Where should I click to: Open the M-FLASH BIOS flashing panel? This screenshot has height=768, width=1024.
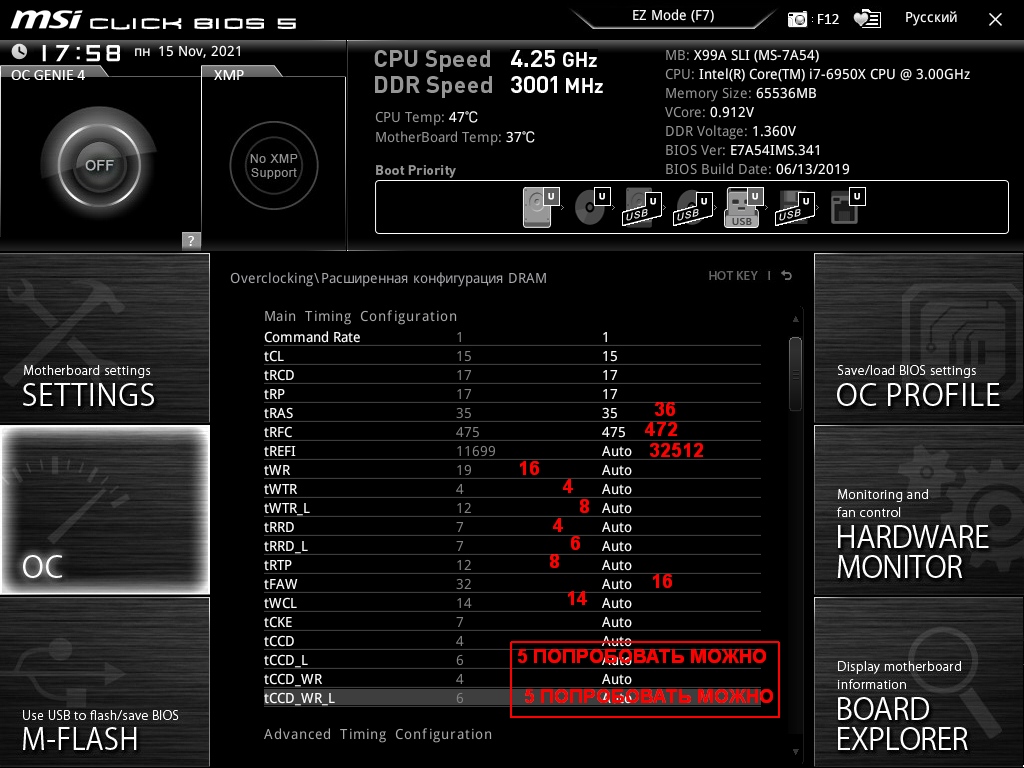[x=104, y=682]
